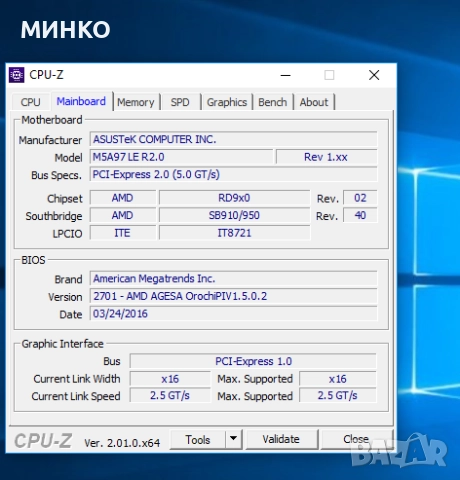Click the Ver. 2.01.0.x64 version text
460x480 pixels.
(122, 443)
